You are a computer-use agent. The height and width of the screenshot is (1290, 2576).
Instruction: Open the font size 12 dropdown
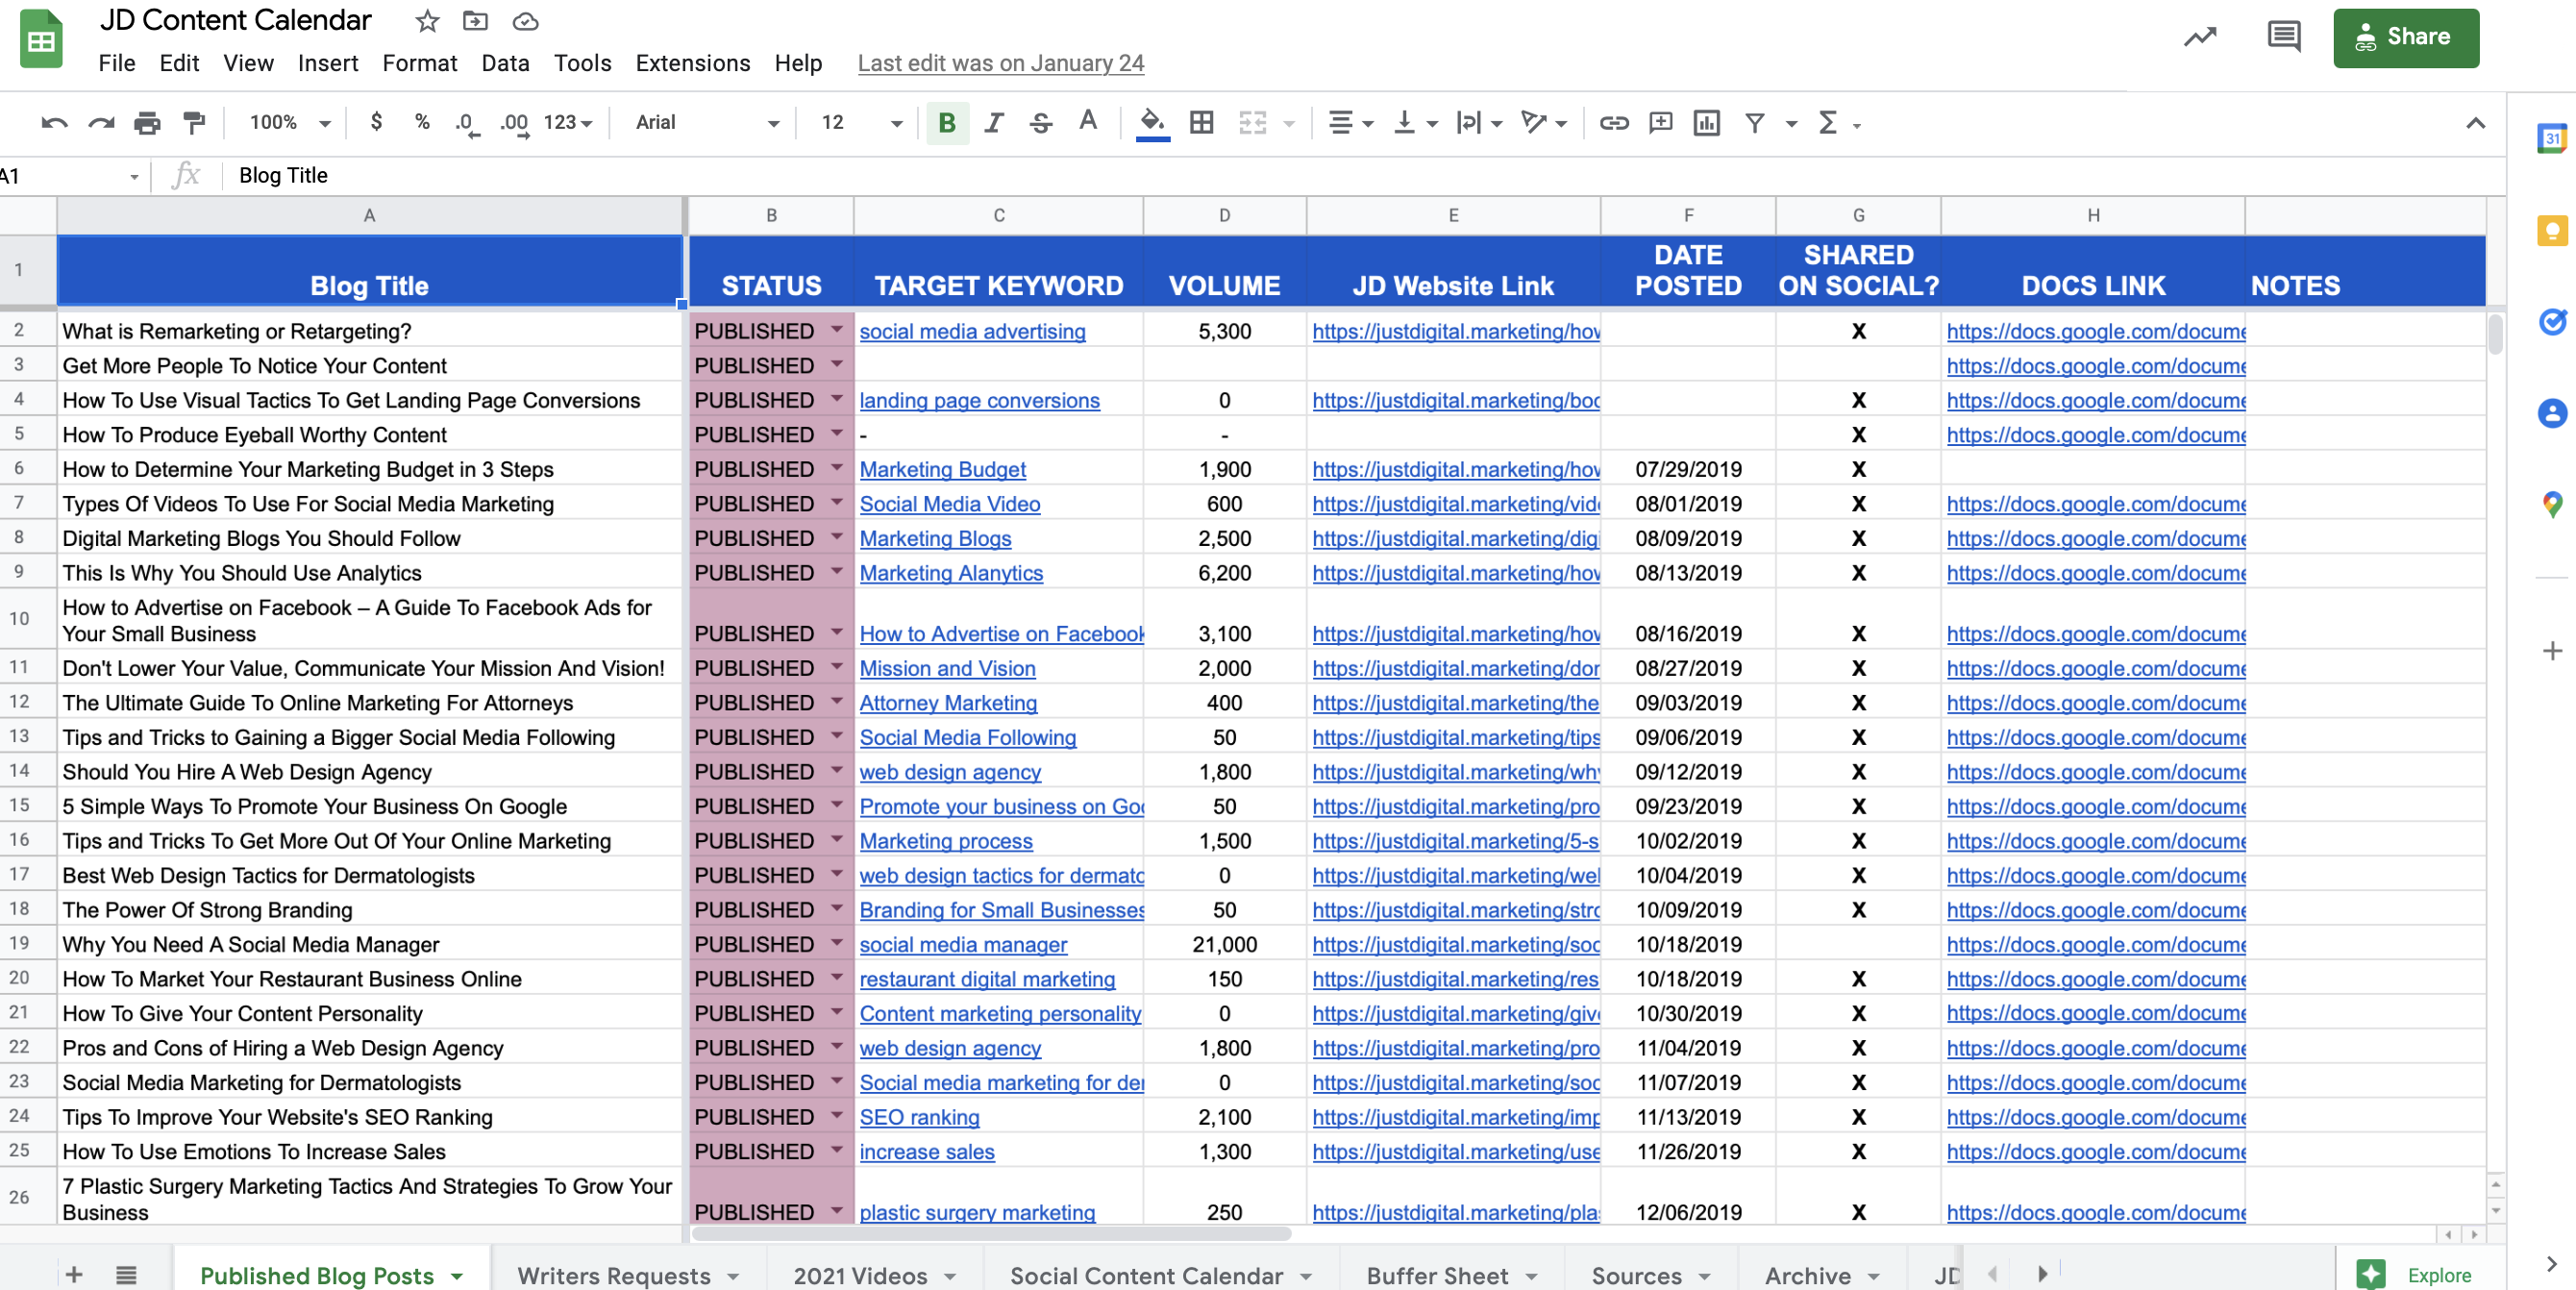point(861,122)
